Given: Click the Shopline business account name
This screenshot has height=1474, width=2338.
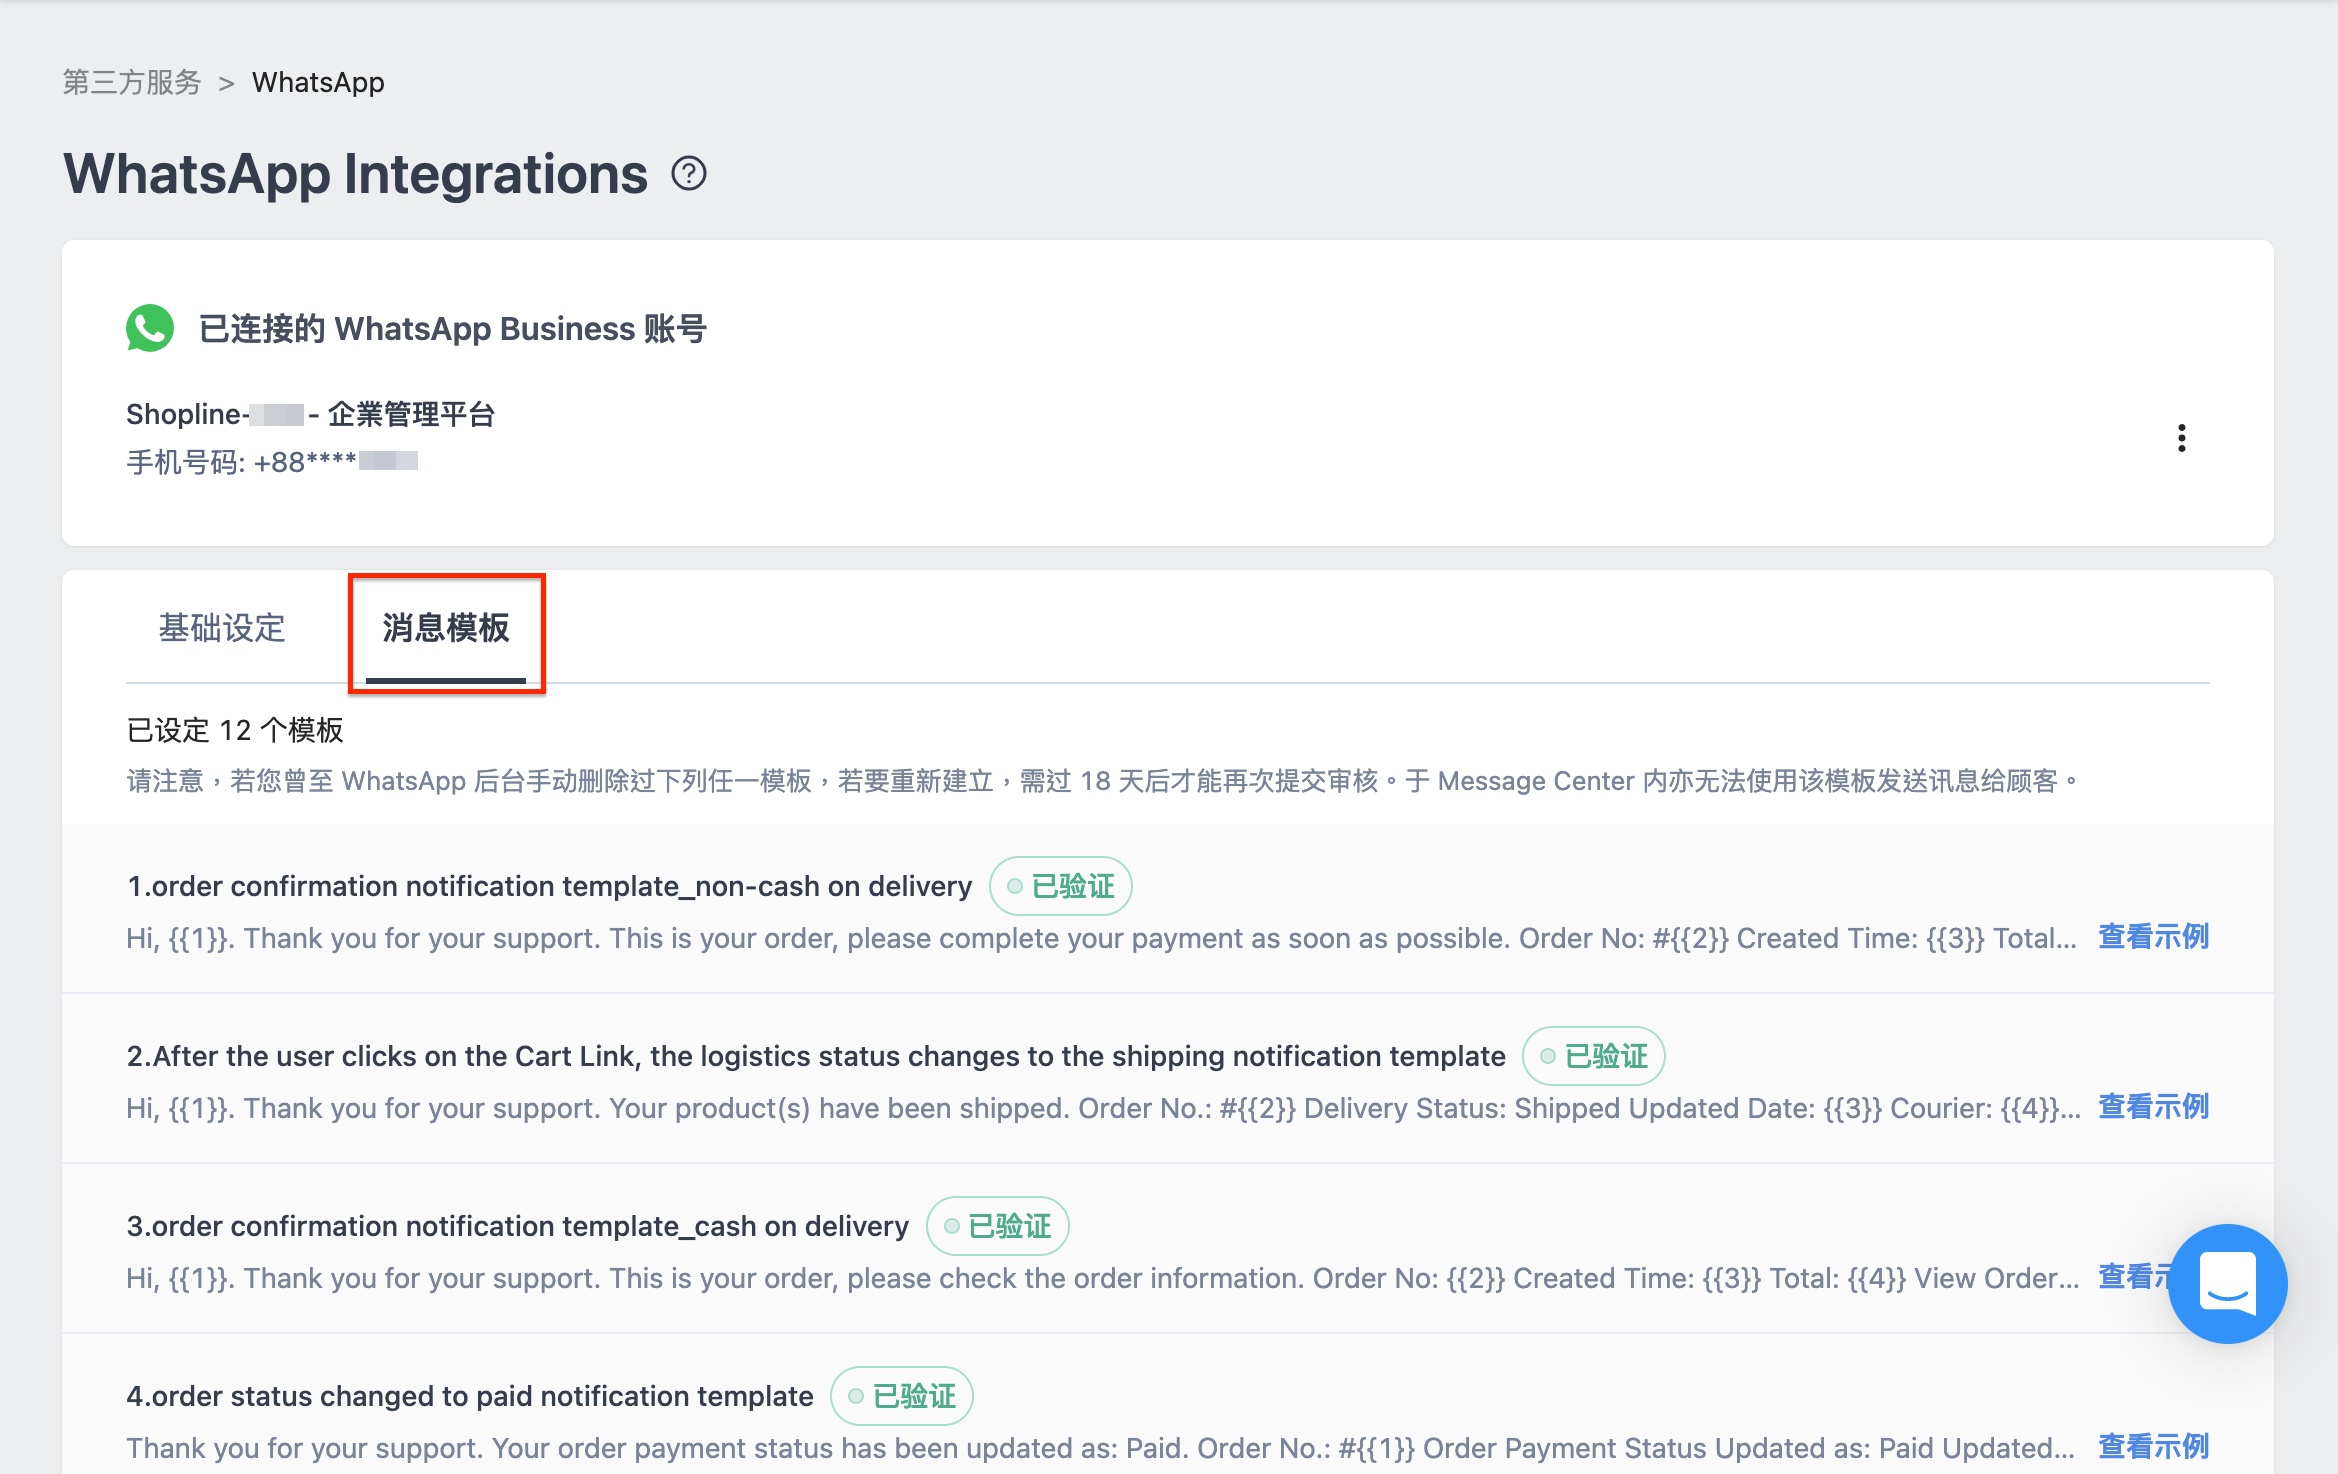Looking at the screenshot, I should pyautogui.click(x=310, y=414).
